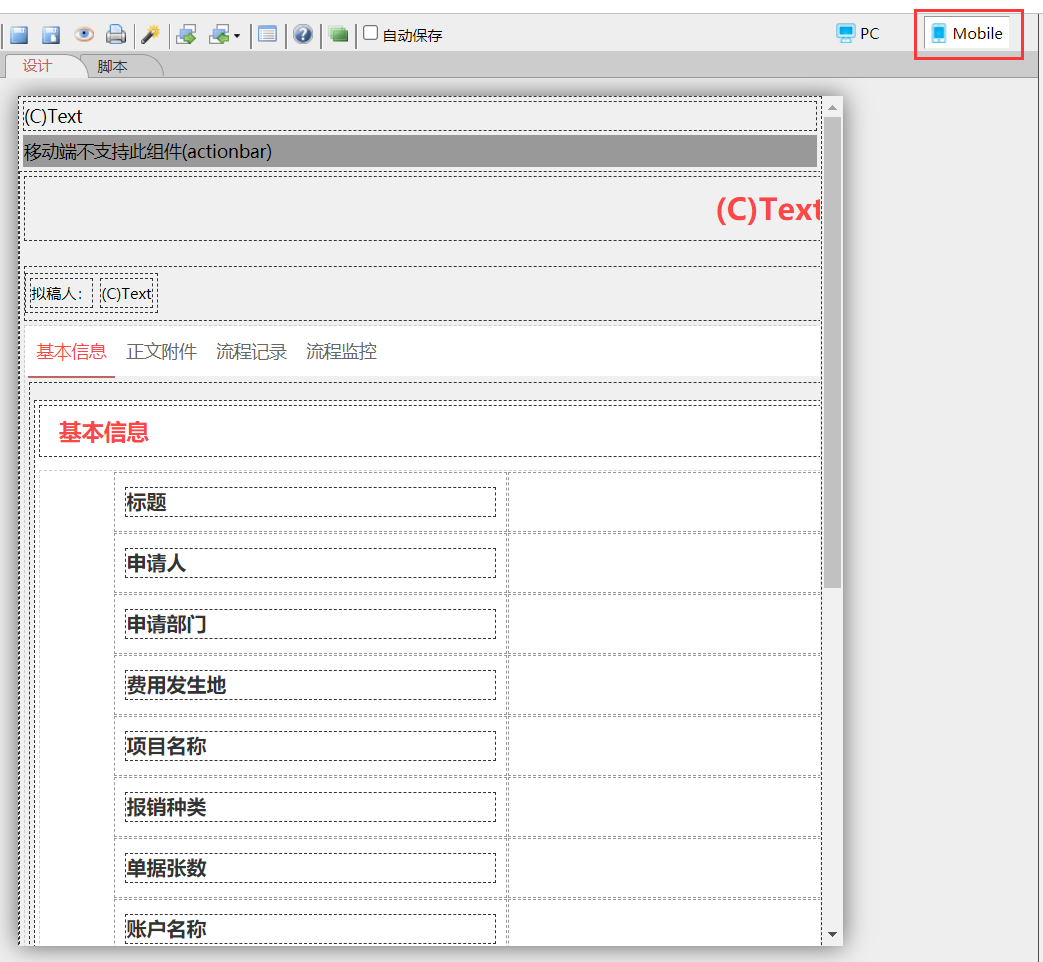Click the magic wand icon

(150, 35)
